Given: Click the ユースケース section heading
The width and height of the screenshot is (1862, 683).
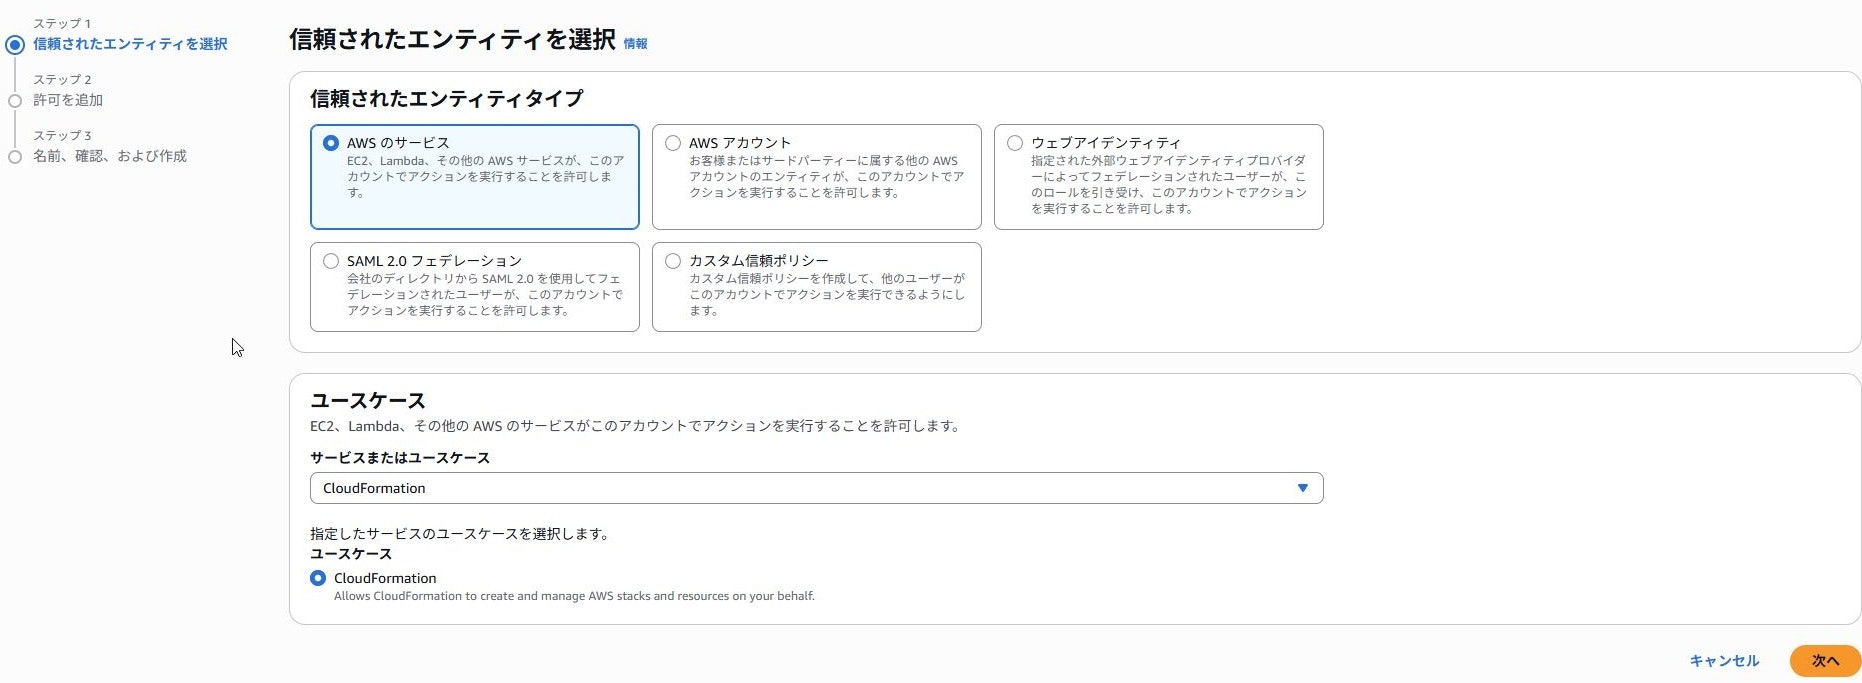Looking at the screenshot, I should (x=368, y=400).
